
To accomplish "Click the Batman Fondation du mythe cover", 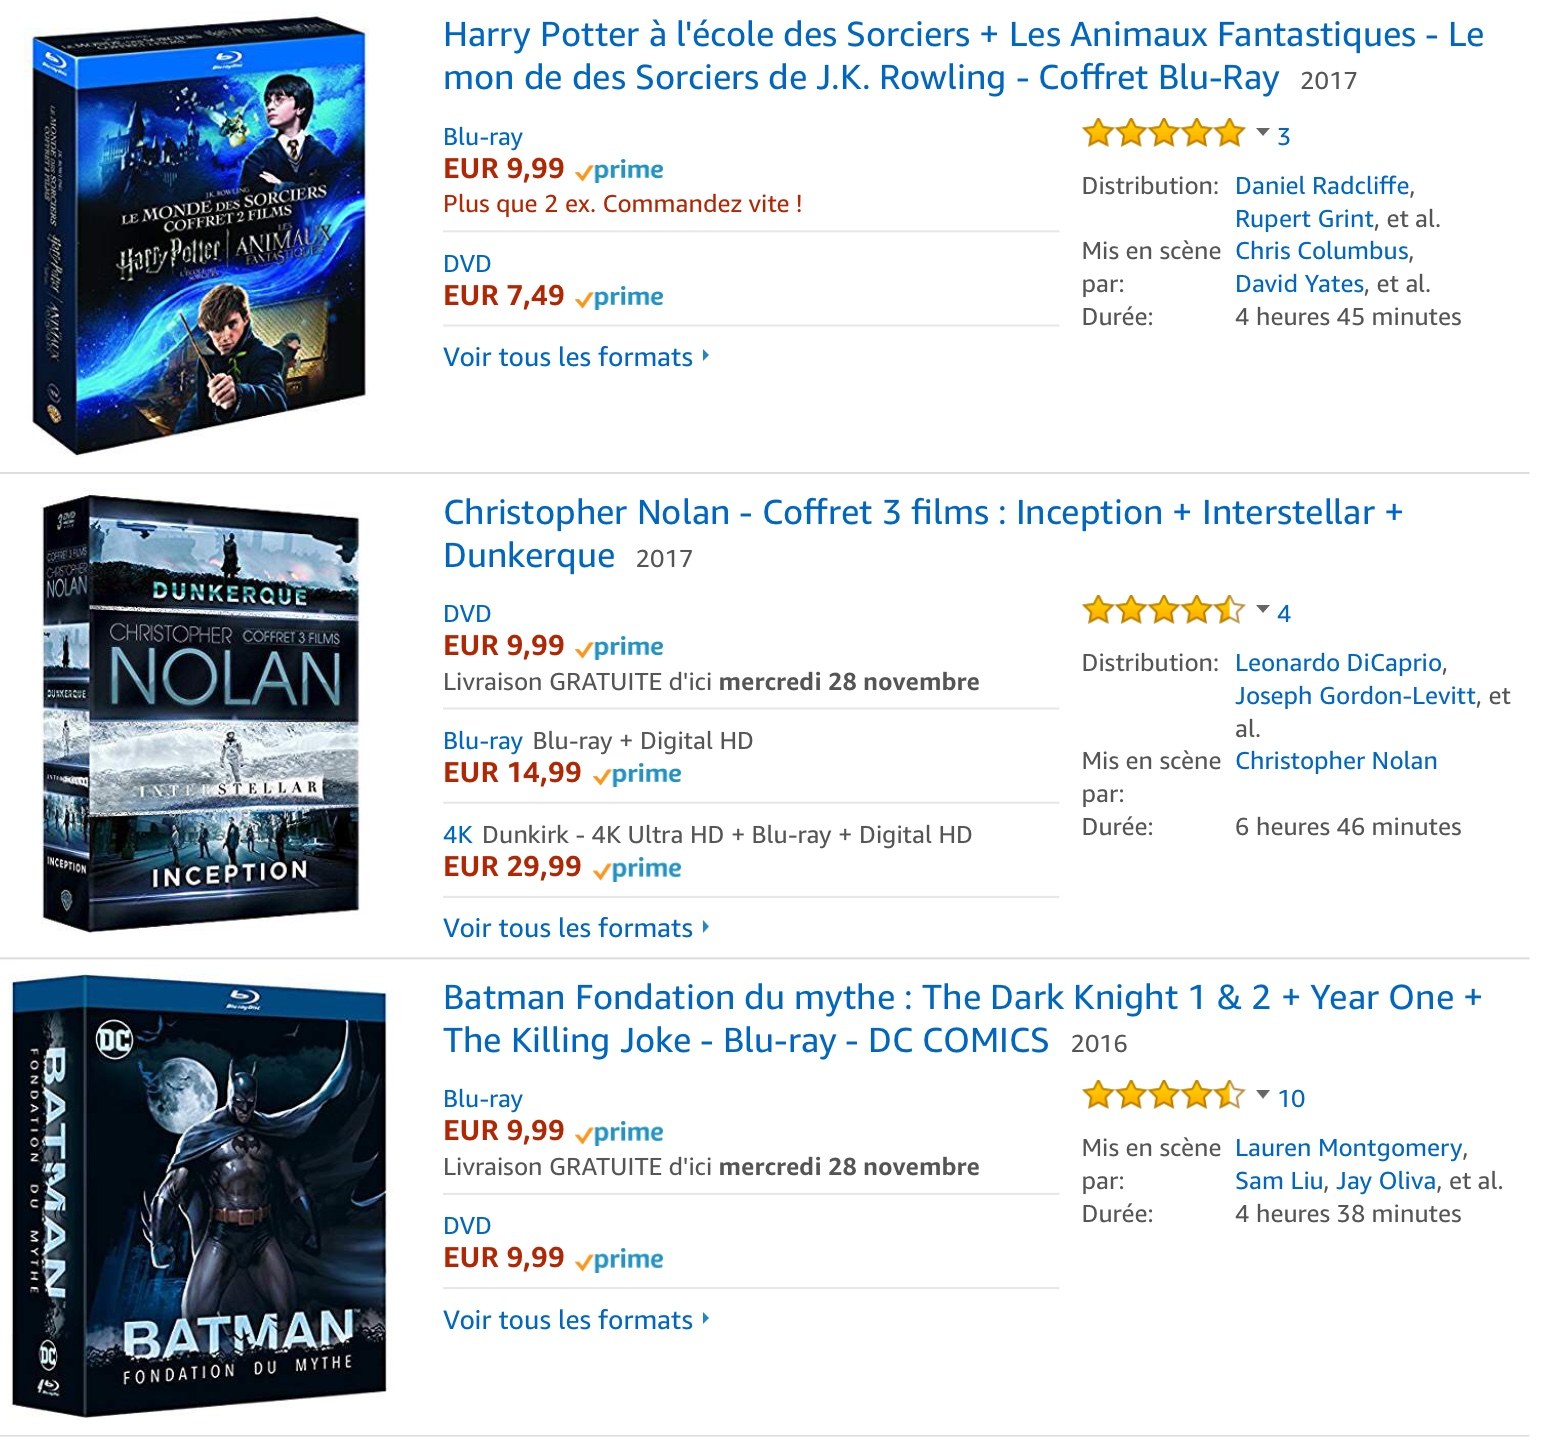I will click(199, 1196).
